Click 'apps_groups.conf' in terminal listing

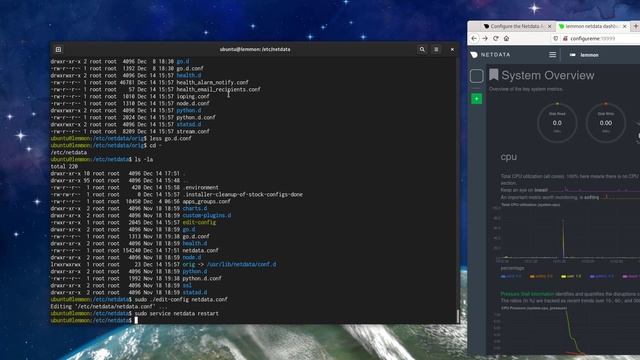click(207, 201)
